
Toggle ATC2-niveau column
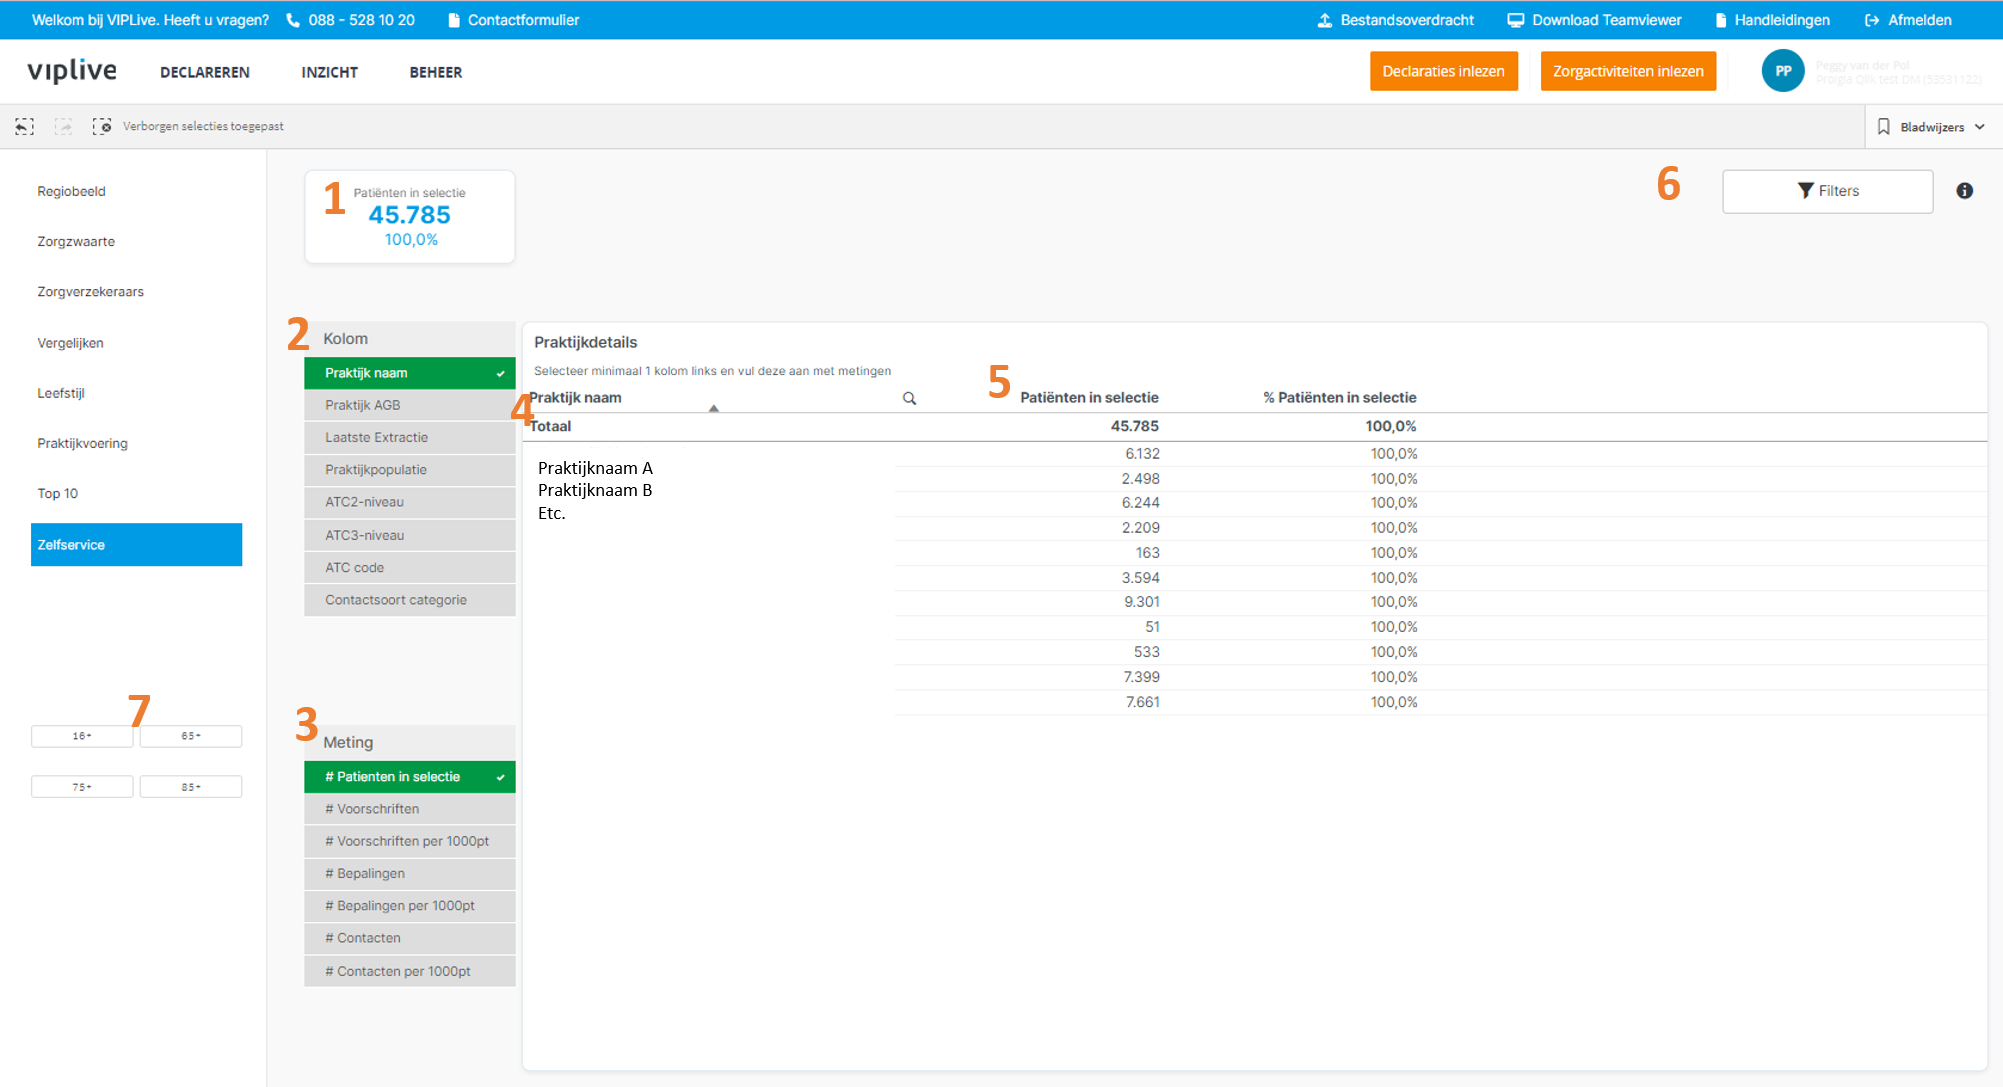pos(410,502)
